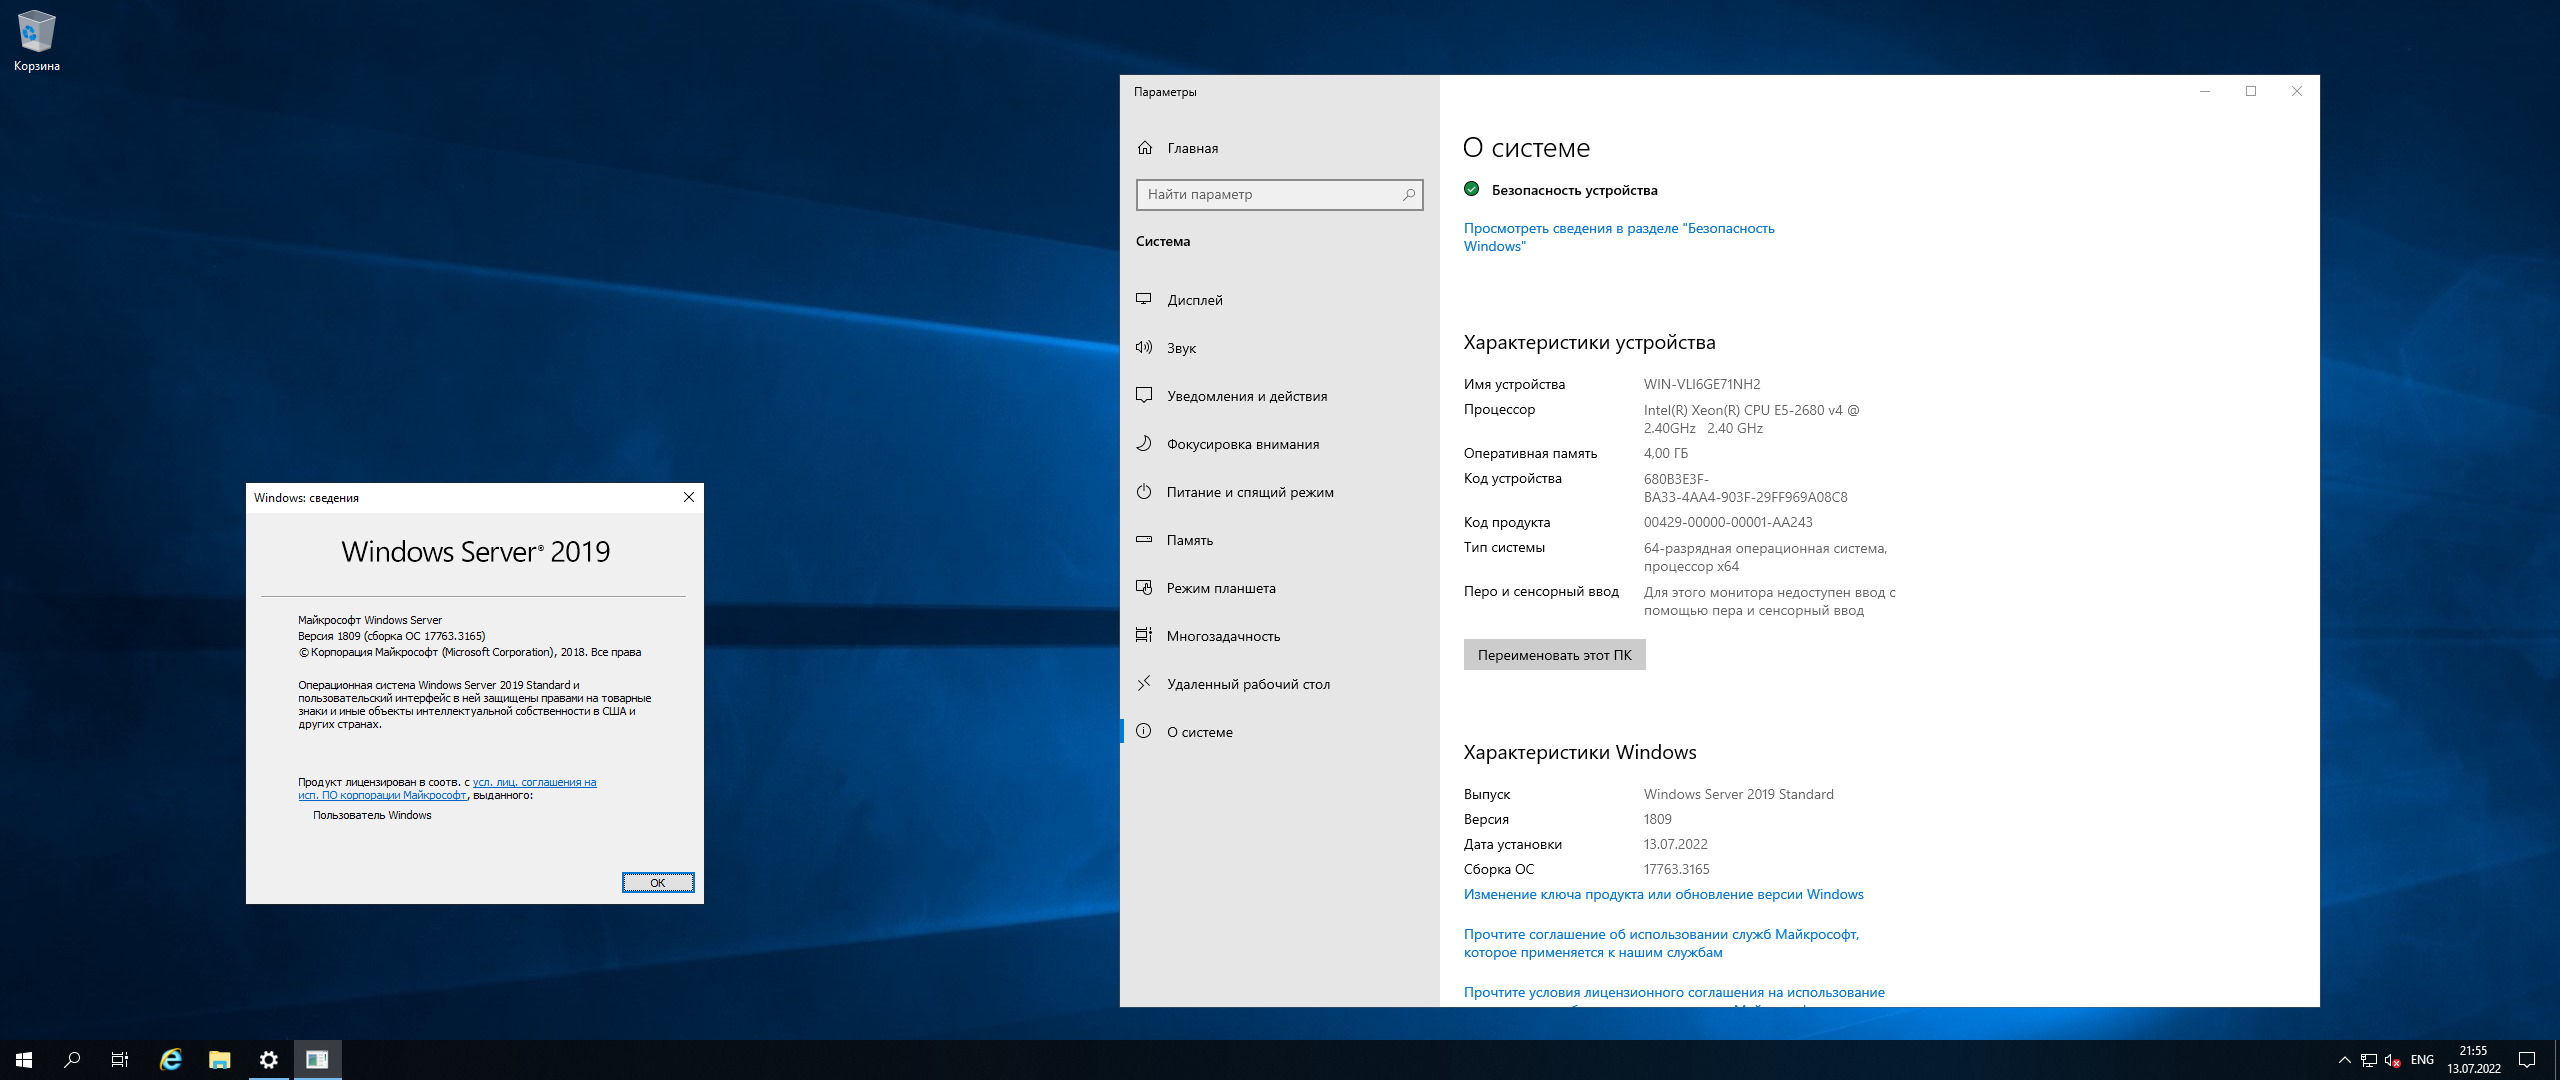Image resolution: width=2560 pixels, height=1080 pixels.
Task: Open the Recycle Bin (Корзина) desktop icon
Action: [37, 41]
